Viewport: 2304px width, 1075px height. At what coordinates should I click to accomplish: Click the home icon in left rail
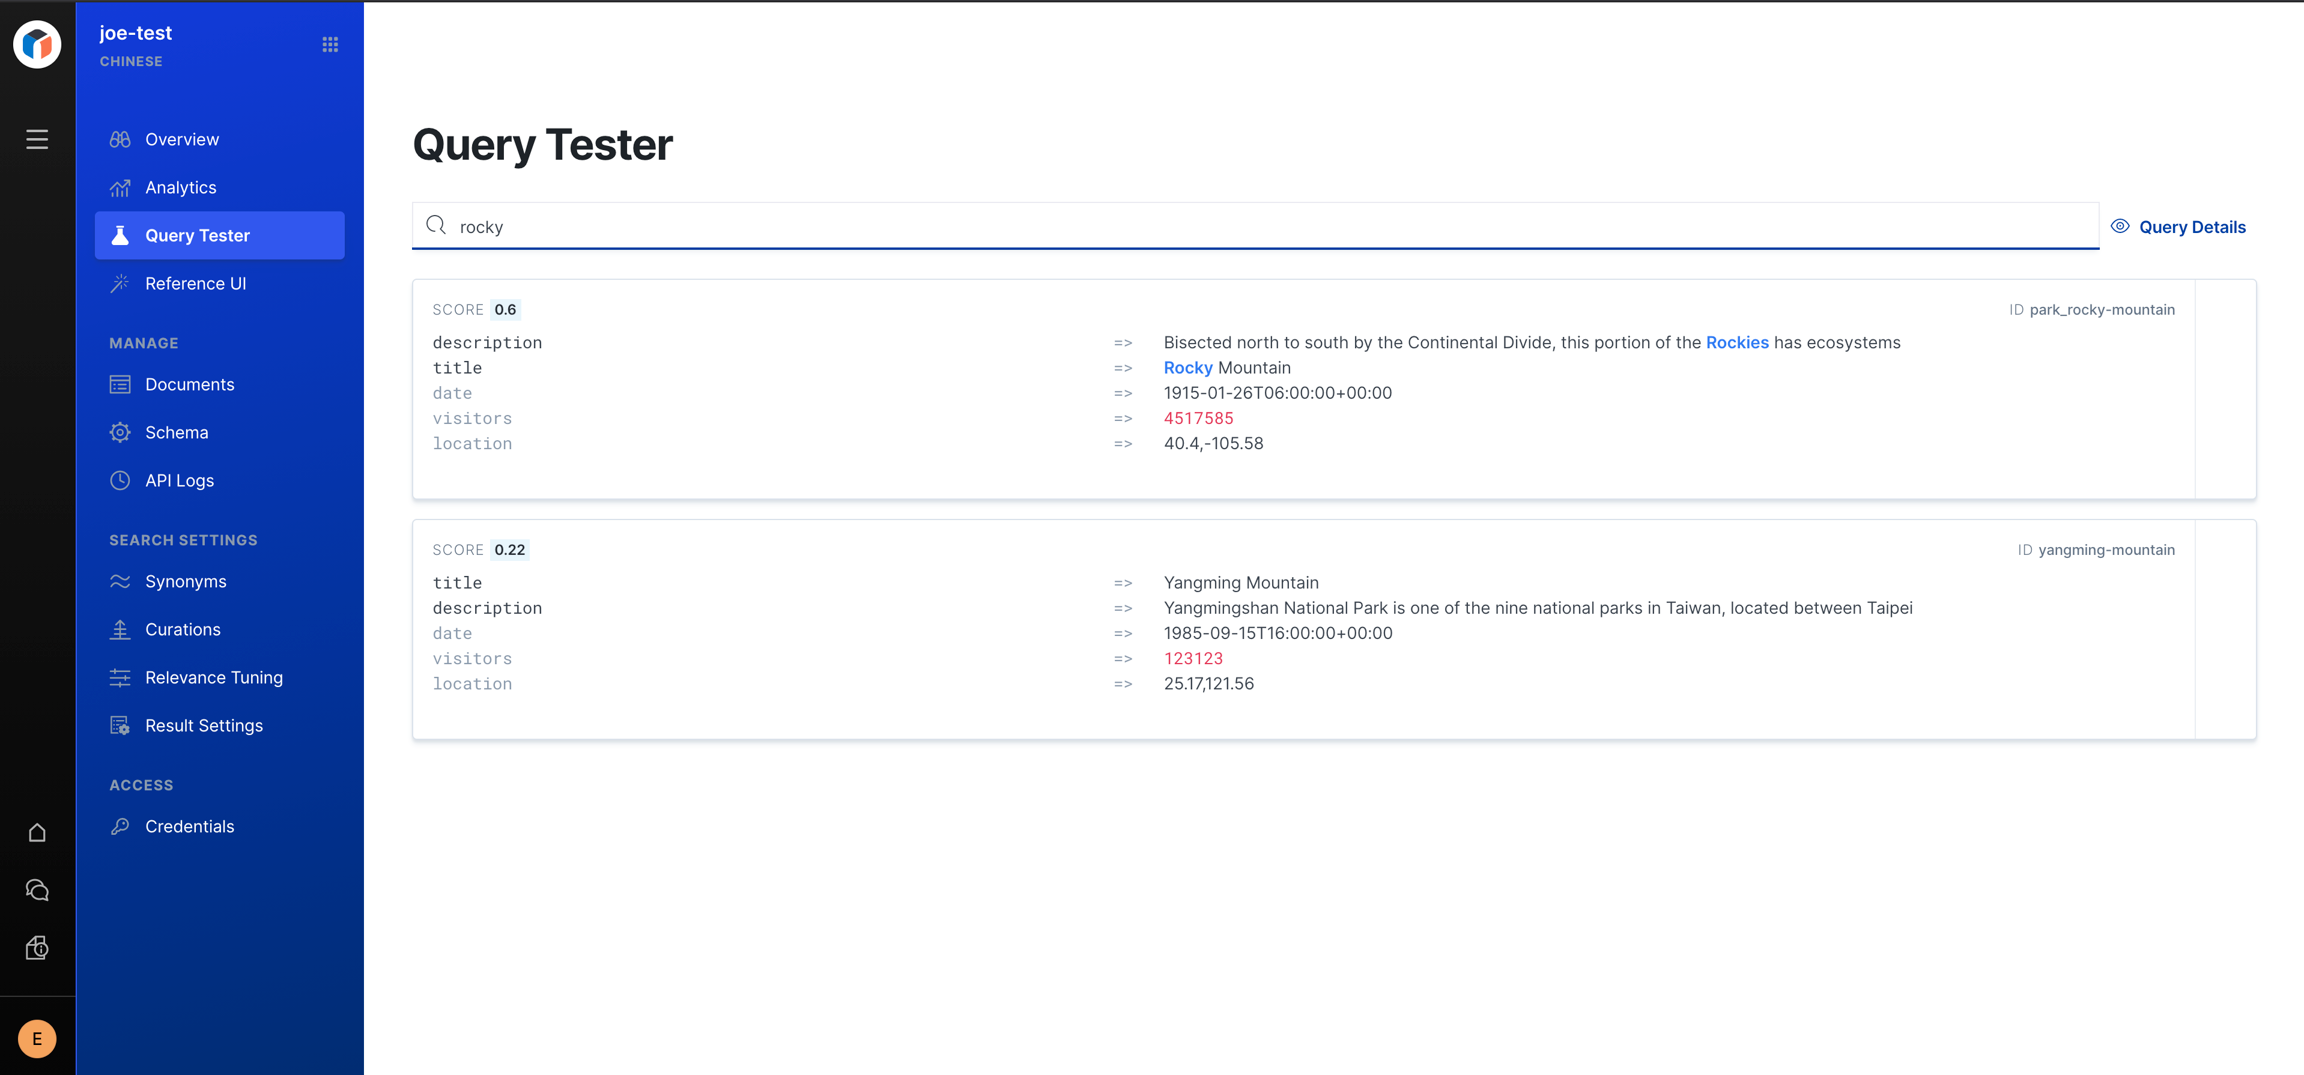coord(37,833)
